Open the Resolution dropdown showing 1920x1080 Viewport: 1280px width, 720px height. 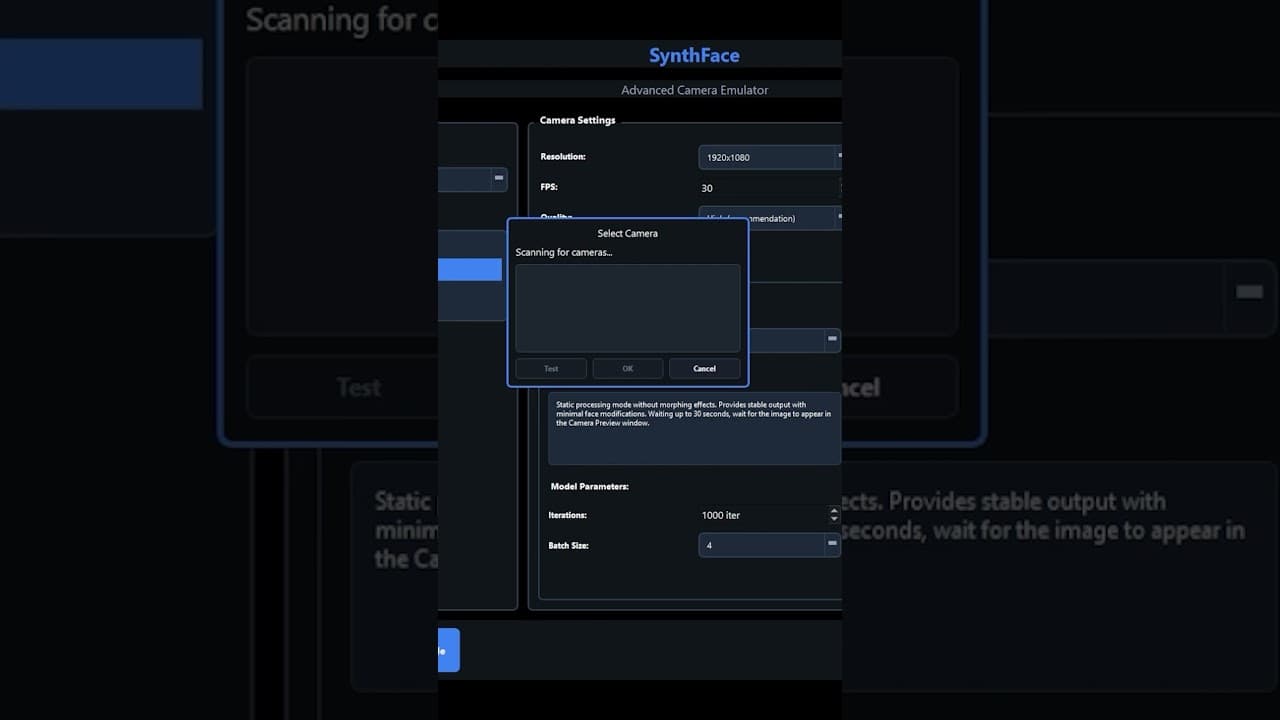click(x=770, y=157)
